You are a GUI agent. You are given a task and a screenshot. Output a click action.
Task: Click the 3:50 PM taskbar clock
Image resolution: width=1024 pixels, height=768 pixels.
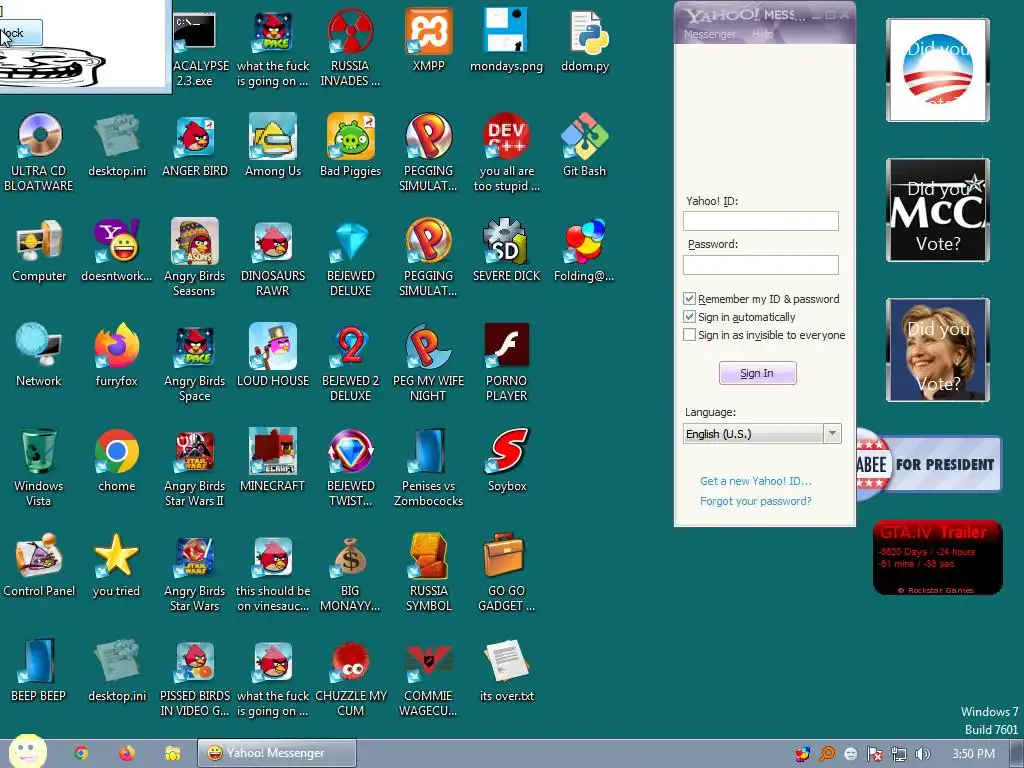click(x=973, y=754)
